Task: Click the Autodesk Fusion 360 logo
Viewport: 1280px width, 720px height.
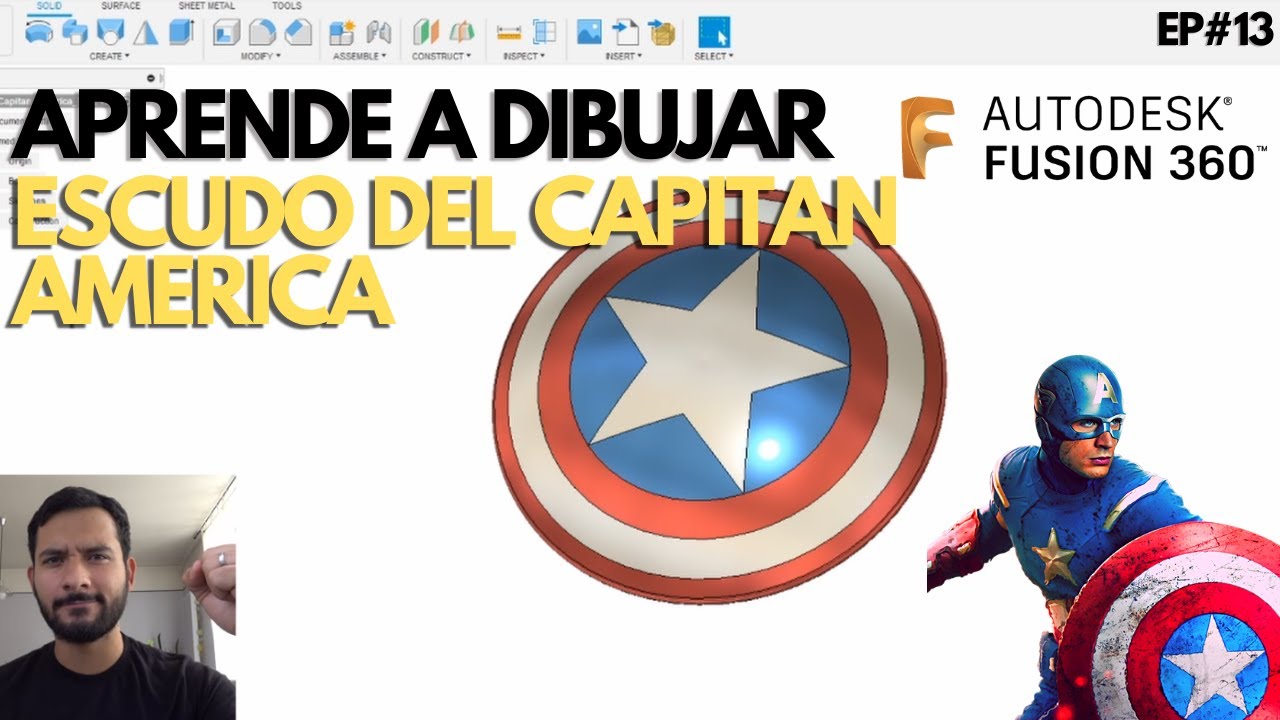Action: pyautogui.click(x=1085, y=138)
